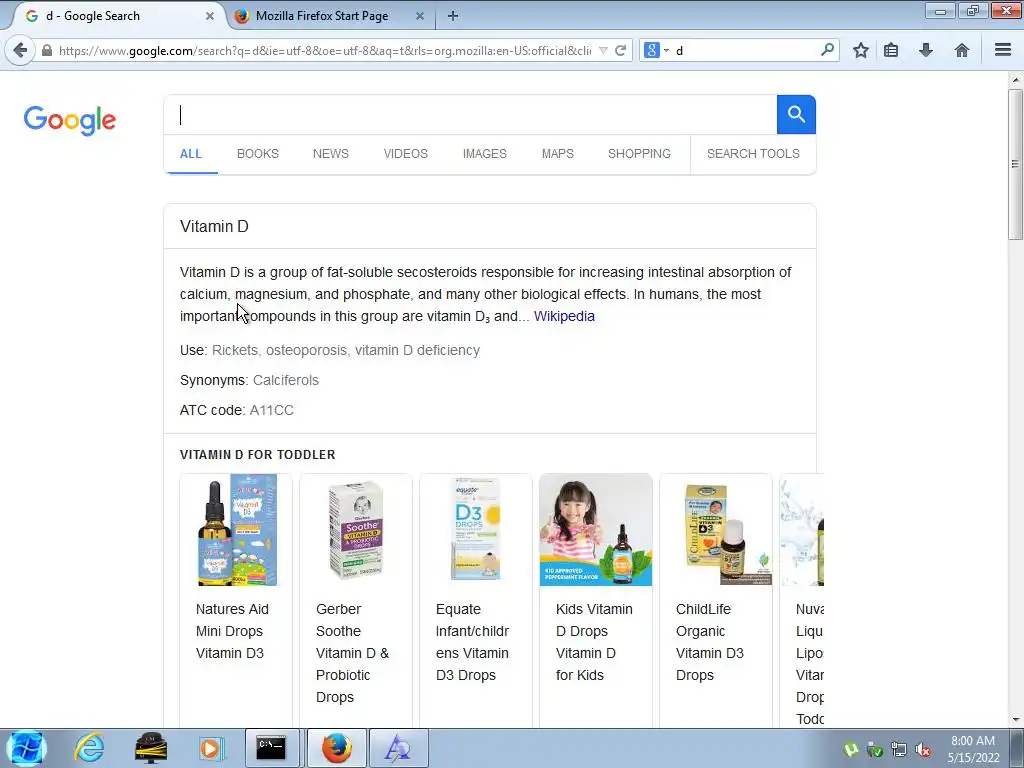Focus the Google search input box

[470, 114]
